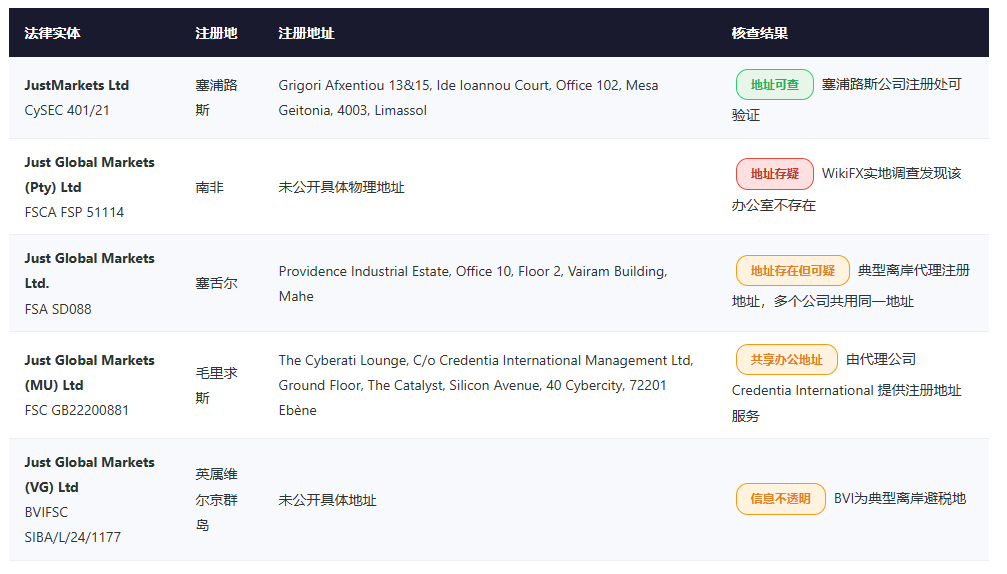Click the 法律实体 column header

coord(53,33)
